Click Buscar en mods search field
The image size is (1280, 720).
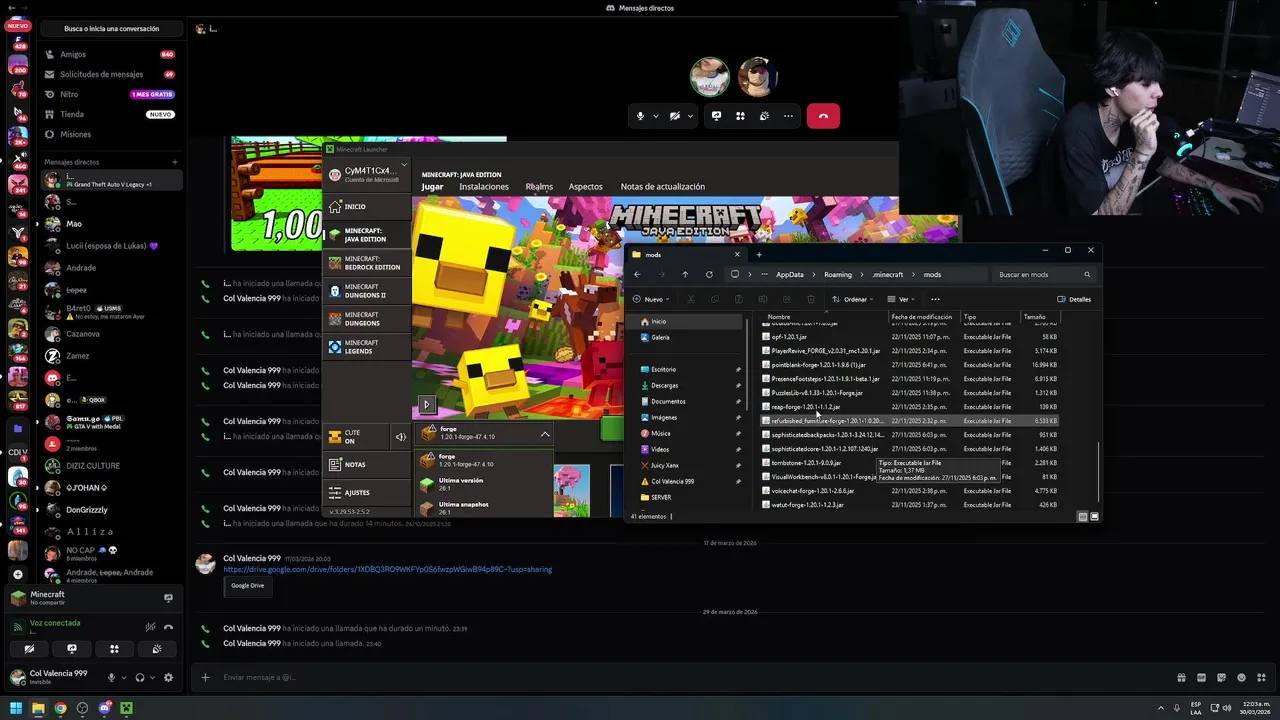click(x=1045, y=274)
